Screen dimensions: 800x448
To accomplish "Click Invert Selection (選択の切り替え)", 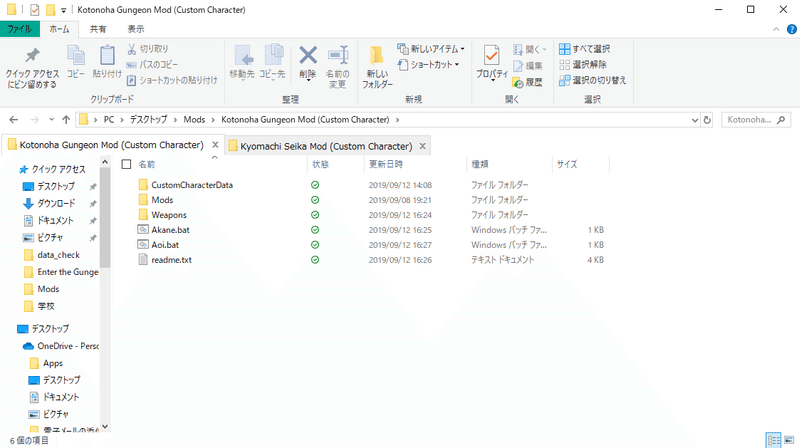I will (592, 80).
